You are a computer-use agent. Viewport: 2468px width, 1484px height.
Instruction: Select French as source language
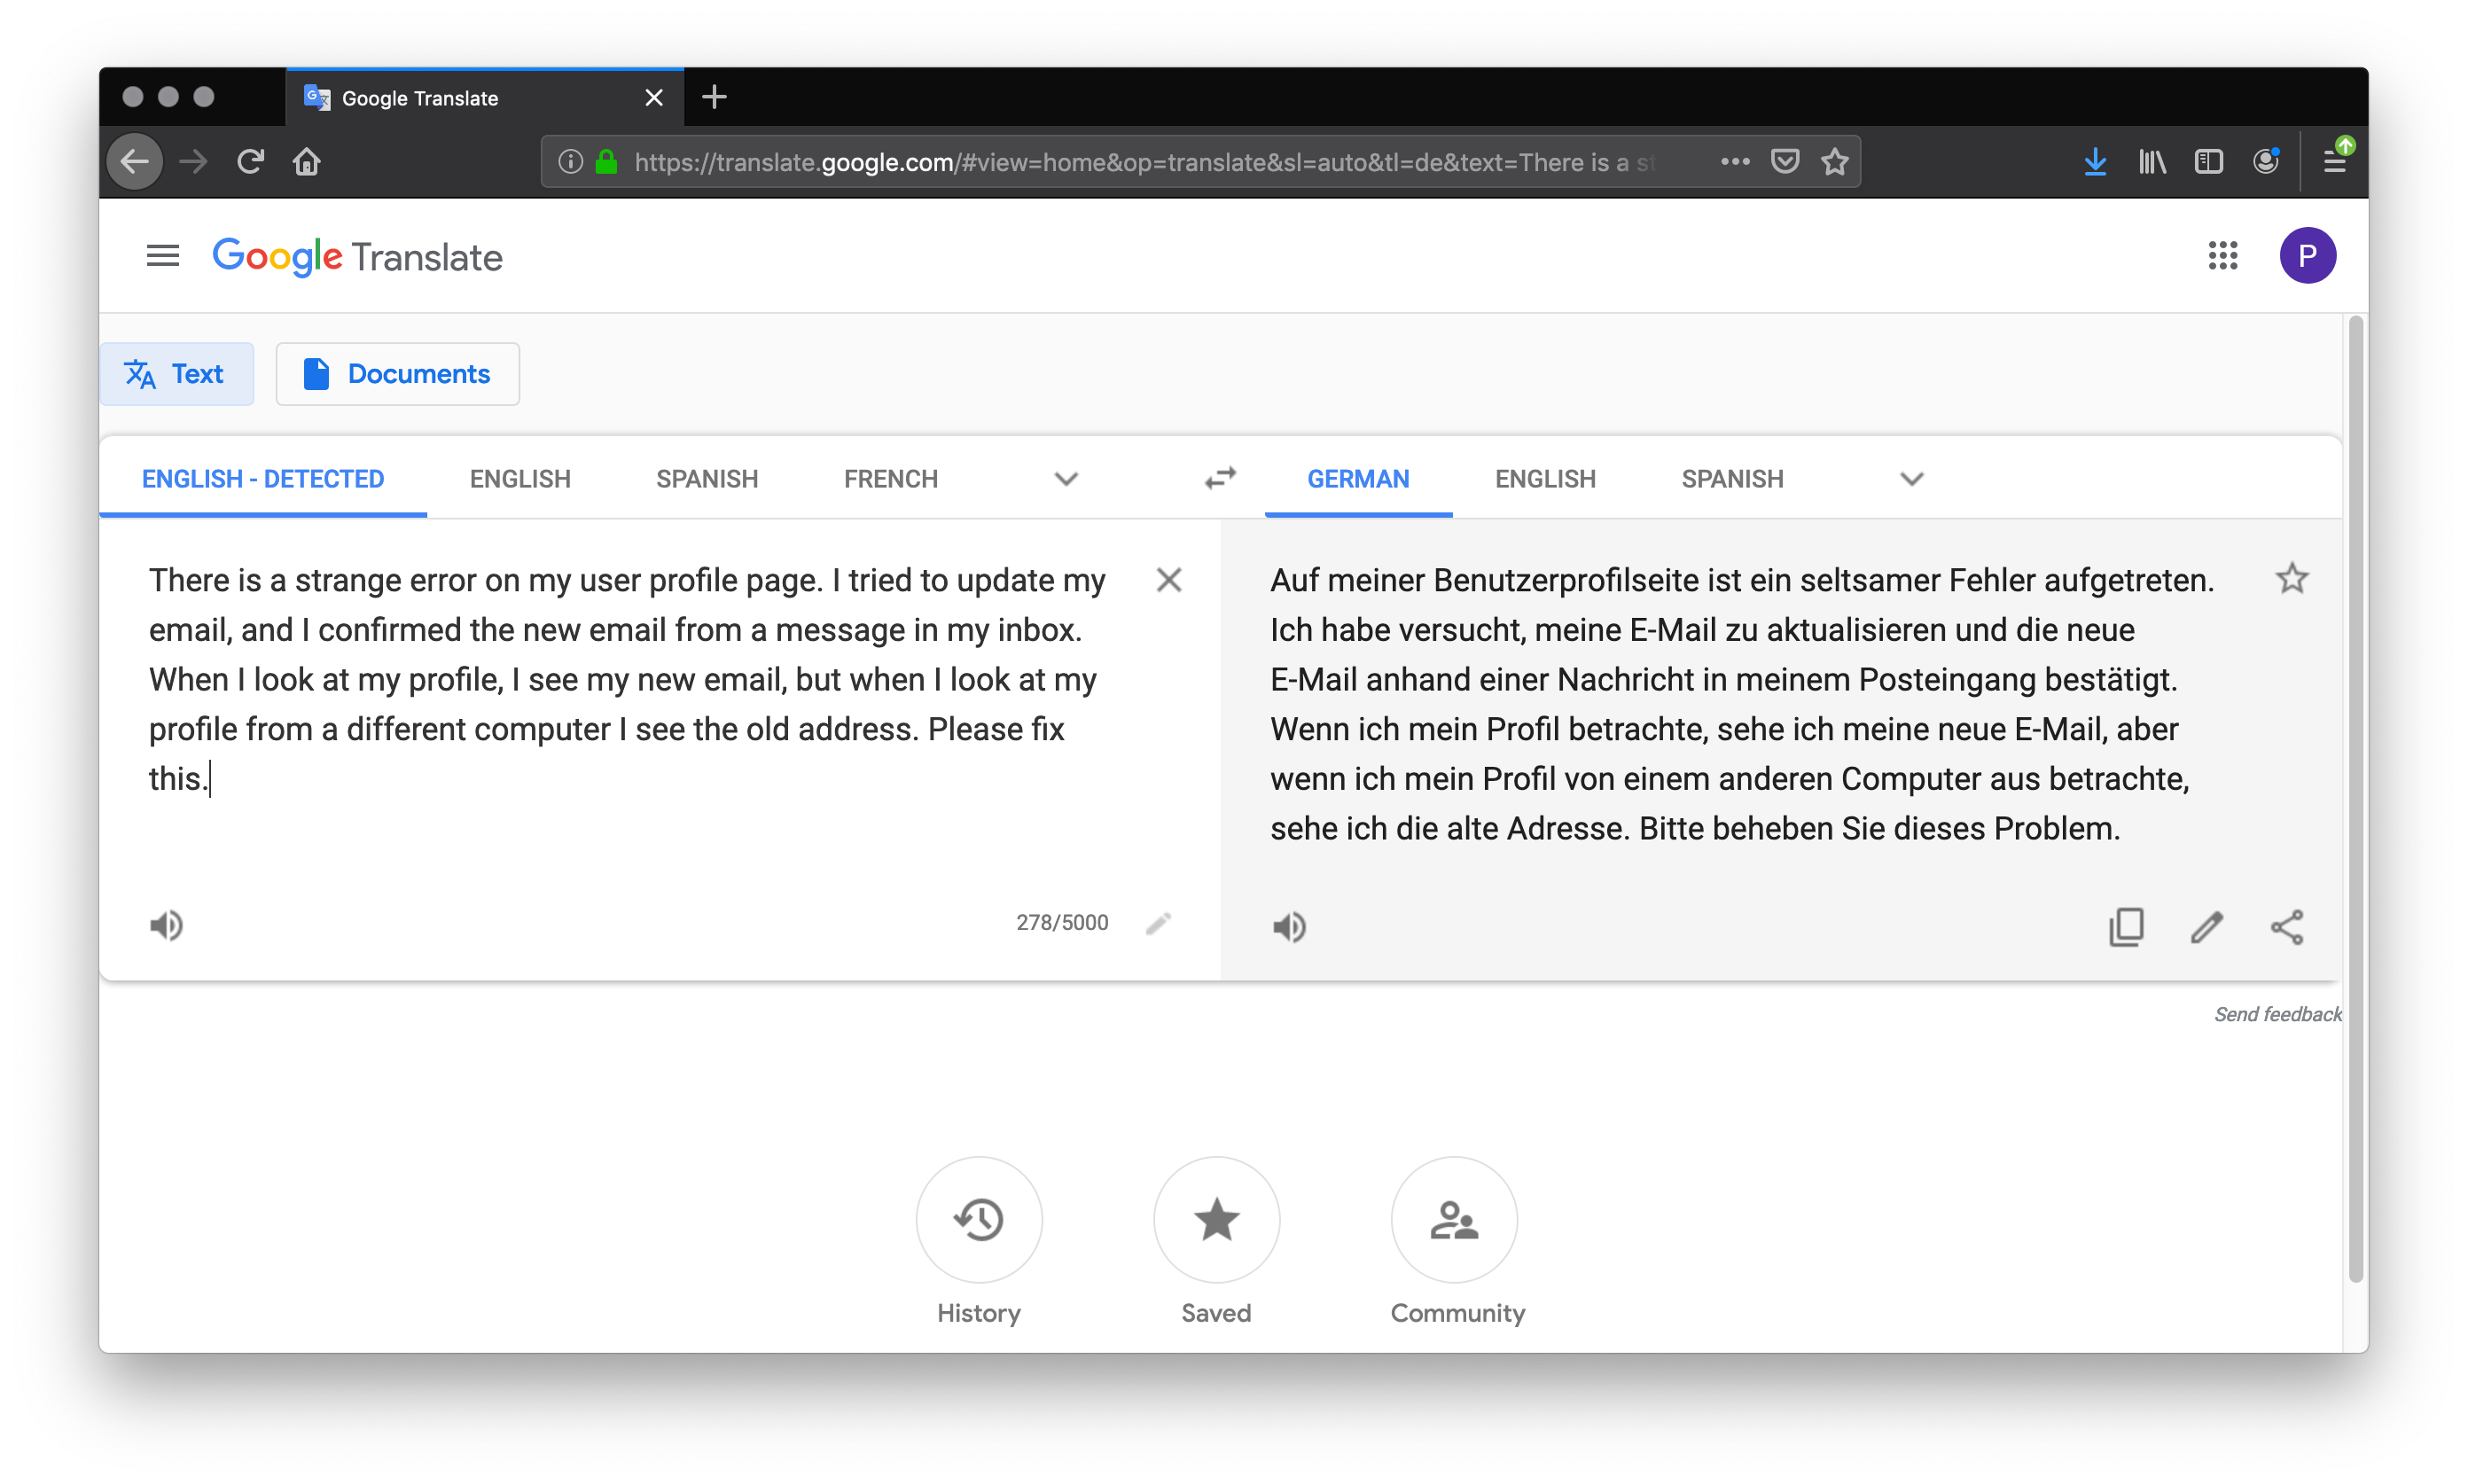click(x=890, y=479)
